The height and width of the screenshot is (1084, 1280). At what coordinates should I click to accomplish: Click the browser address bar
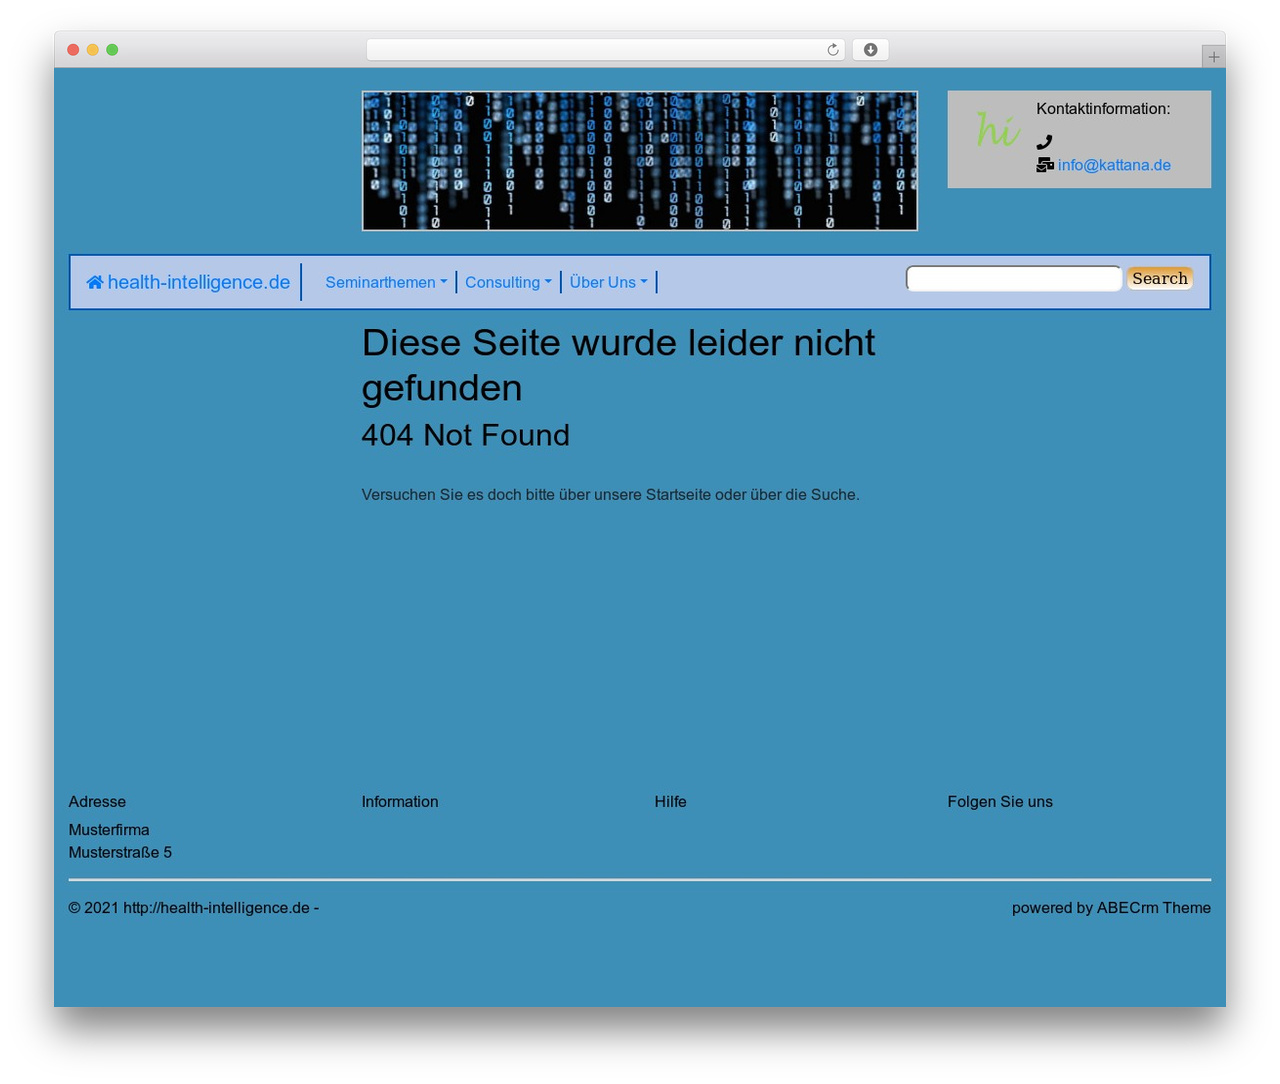coord(605,50)
